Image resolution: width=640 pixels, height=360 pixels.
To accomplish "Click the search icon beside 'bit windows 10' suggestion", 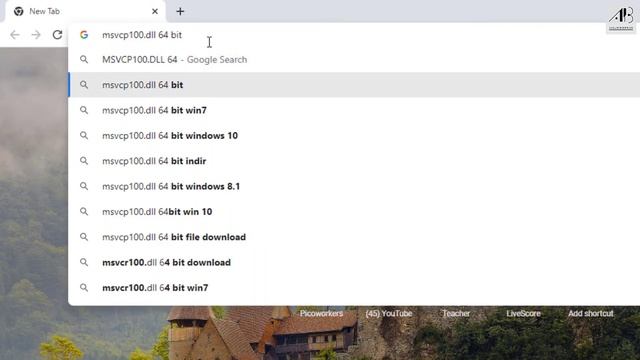I will (84, 136).
